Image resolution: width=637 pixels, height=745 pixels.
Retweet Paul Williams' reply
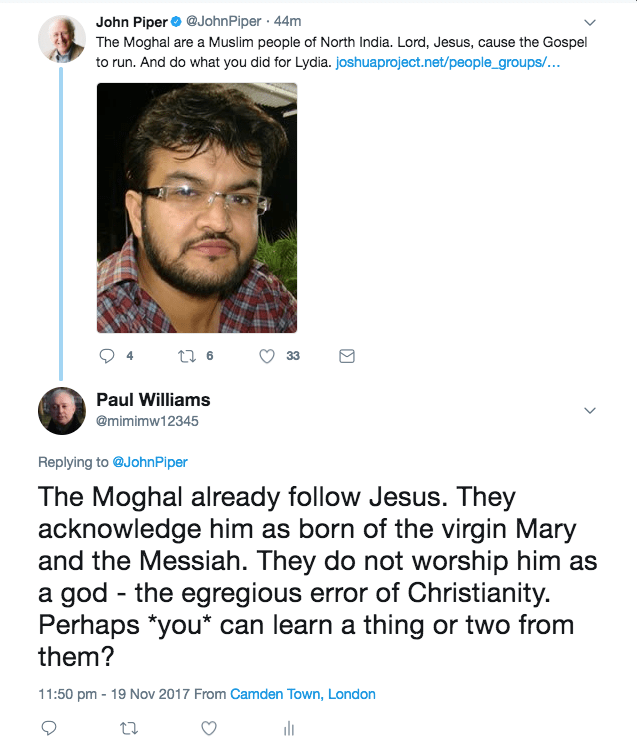(x=127, y=728)
